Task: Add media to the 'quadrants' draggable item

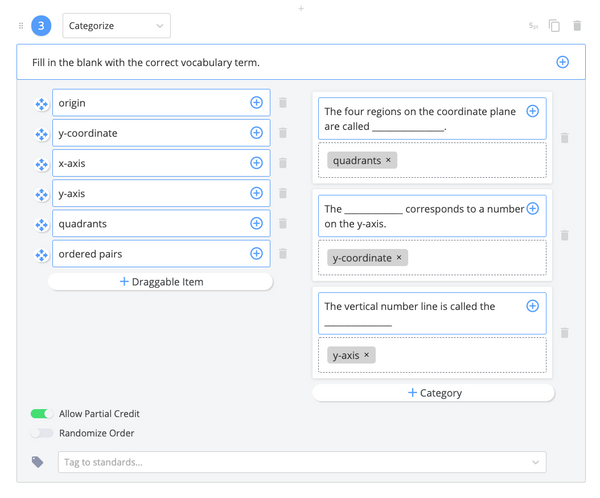Action: [x=256, y=223]
